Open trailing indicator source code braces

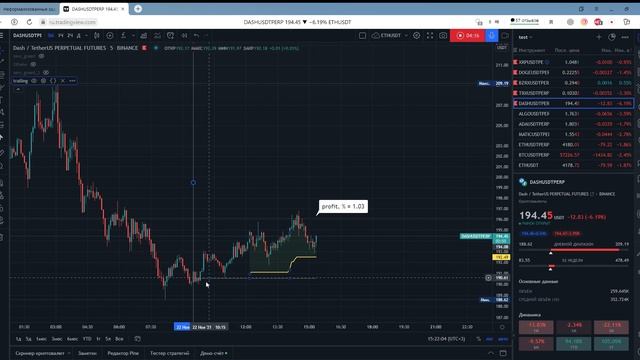53,81
